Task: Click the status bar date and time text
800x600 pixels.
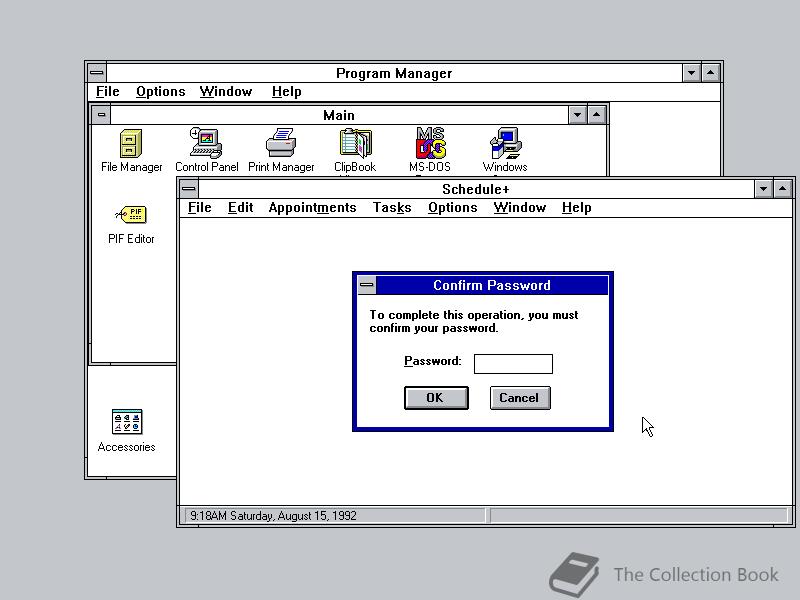Action: (x=273, y=515)
